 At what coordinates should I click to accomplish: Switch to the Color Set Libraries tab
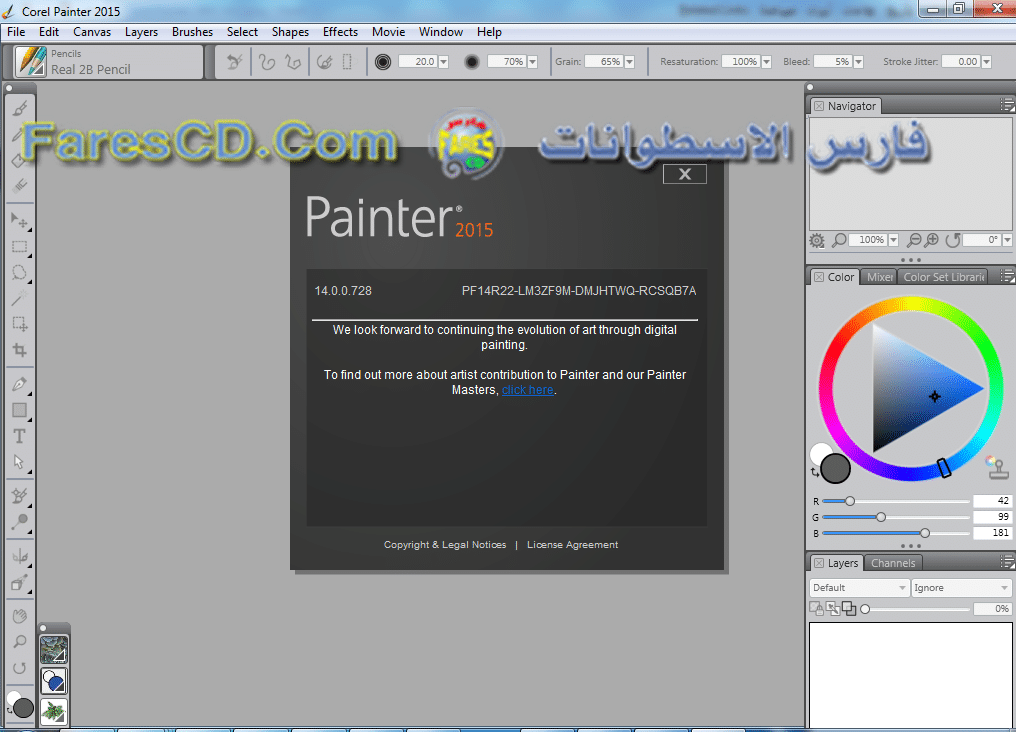(943, 277)
